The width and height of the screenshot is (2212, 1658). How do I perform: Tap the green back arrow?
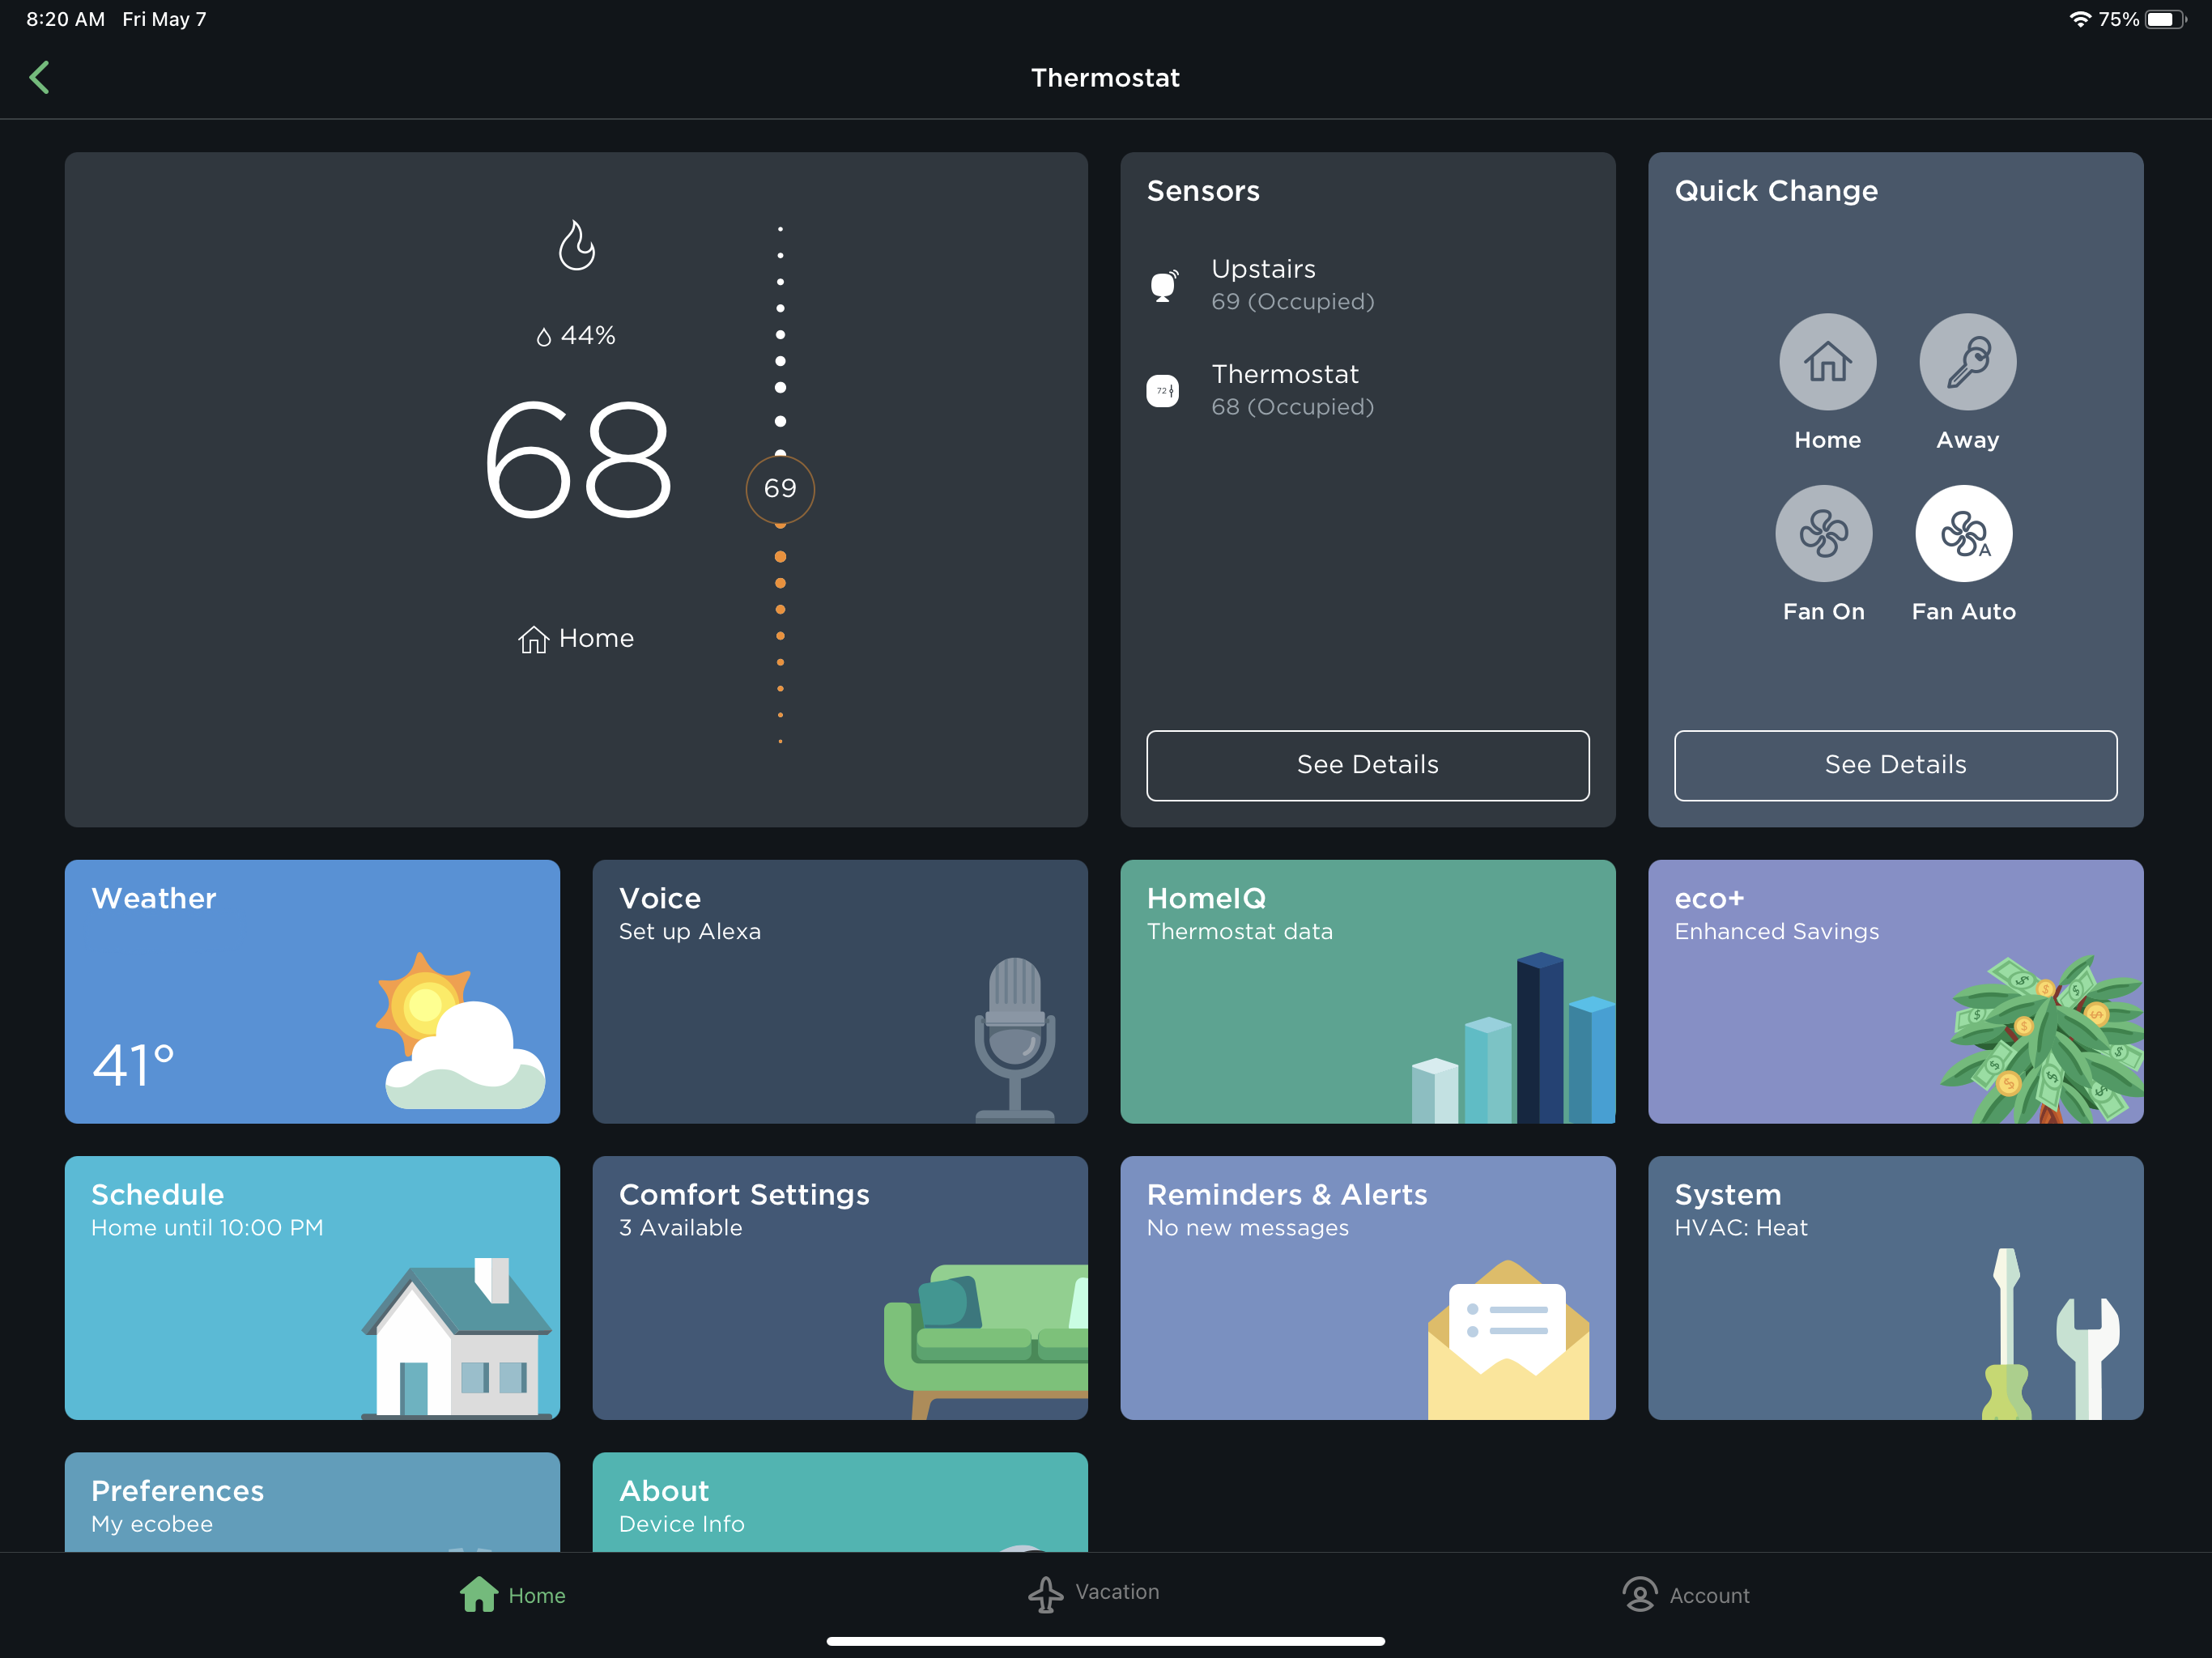point(40,77)
